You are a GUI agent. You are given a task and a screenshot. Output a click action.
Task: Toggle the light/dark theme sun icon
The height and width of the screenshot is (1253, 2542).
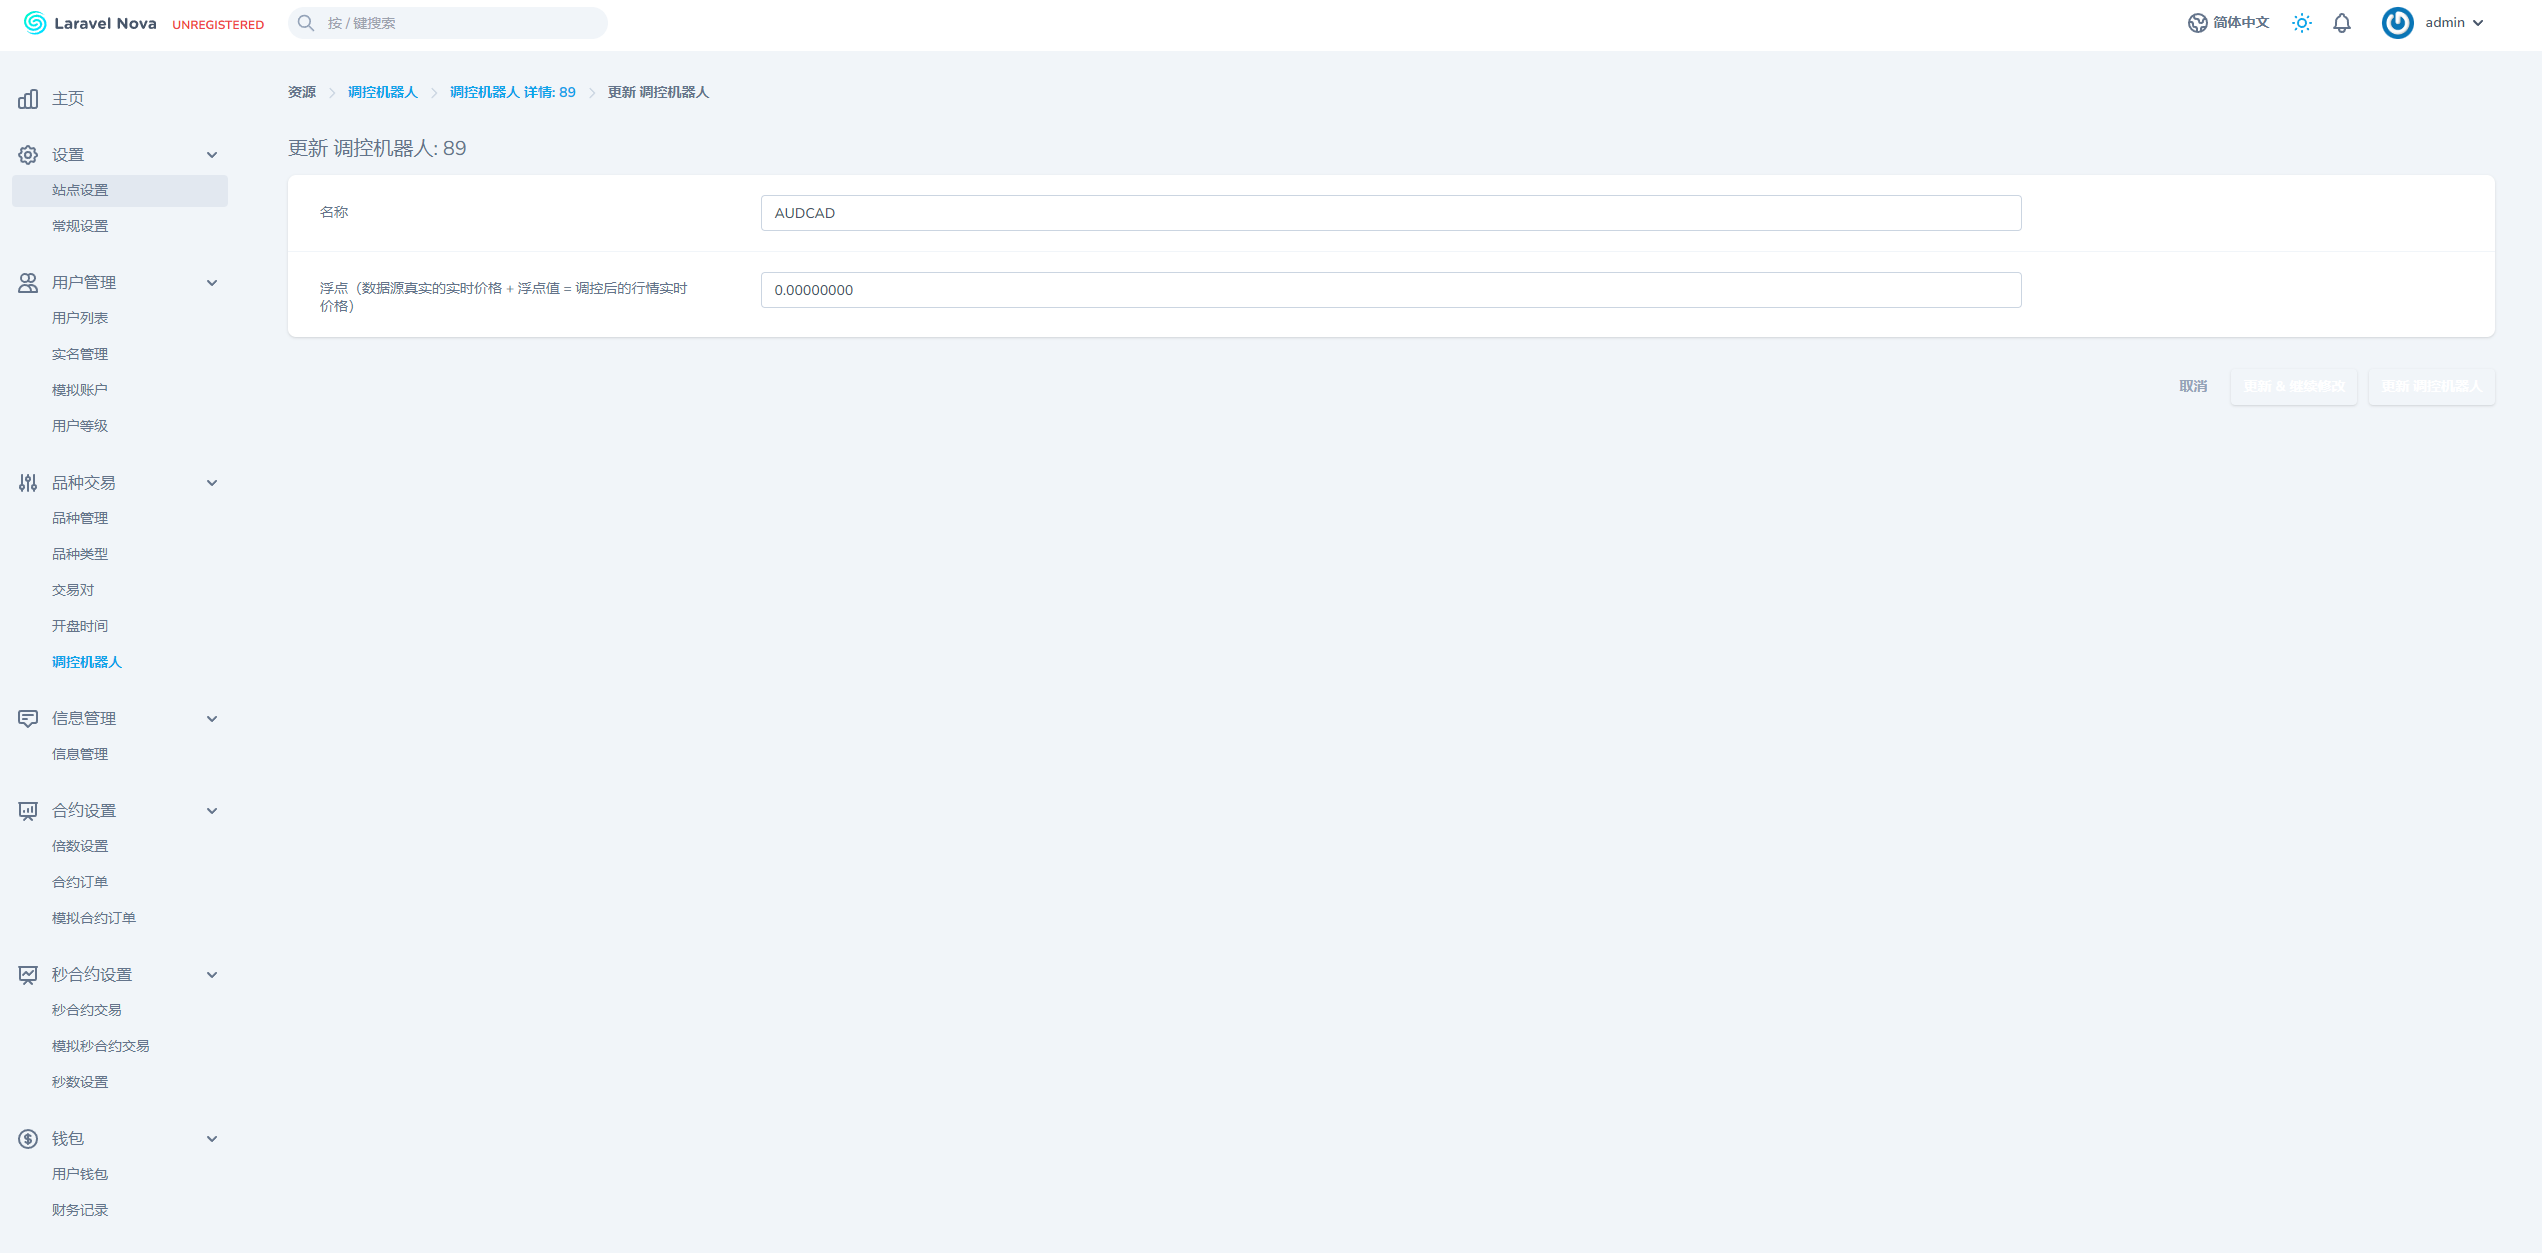(2302, 23)
